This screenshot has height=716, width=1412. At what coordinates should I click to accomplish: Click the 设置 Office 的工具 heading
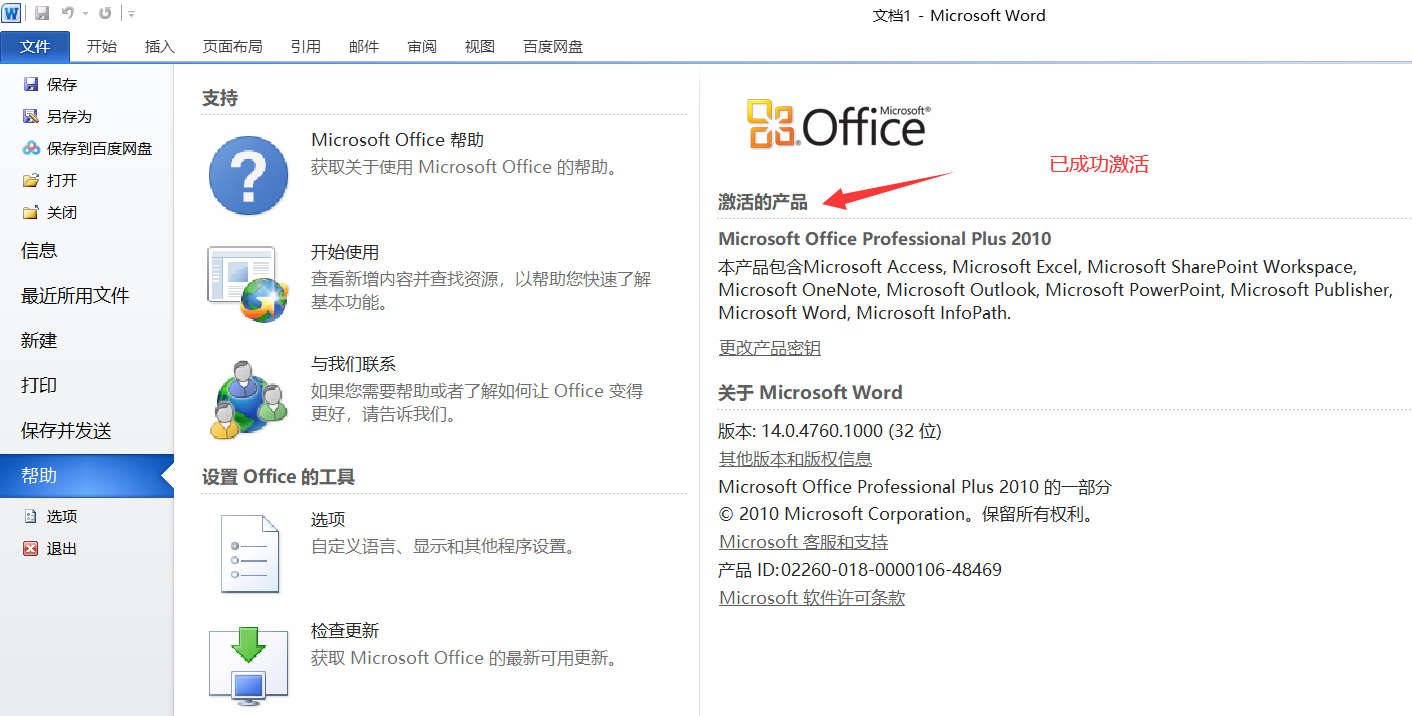278,477
